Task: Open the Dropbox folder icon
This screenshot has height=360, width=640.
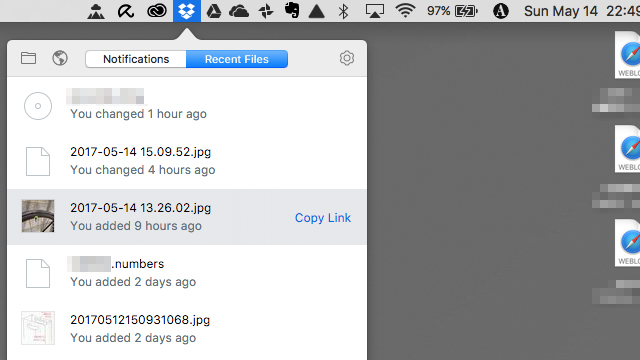Action: [28, 58]
